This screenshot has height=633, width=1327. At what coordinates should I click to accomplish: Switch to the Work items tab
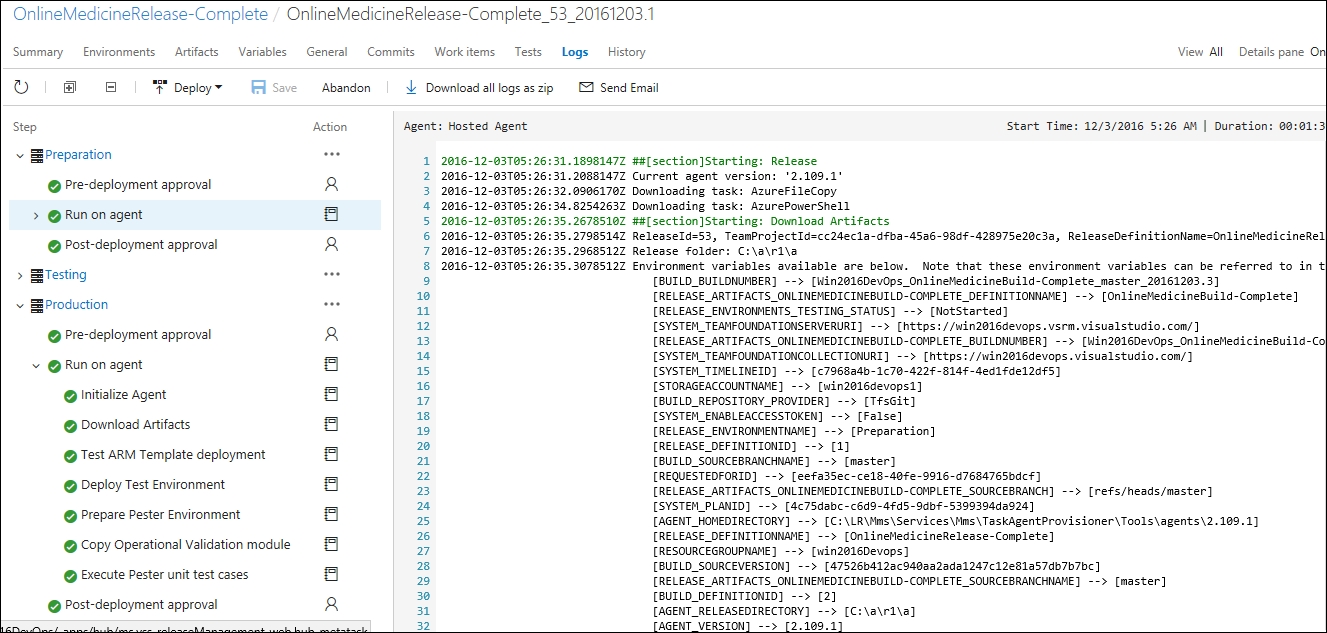click(x=465, y=52)
